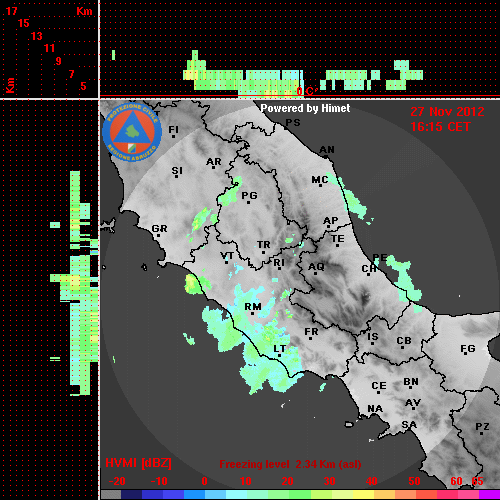
Task: Click the 5 km altitude scale label
Action: [x=83, y=86]
